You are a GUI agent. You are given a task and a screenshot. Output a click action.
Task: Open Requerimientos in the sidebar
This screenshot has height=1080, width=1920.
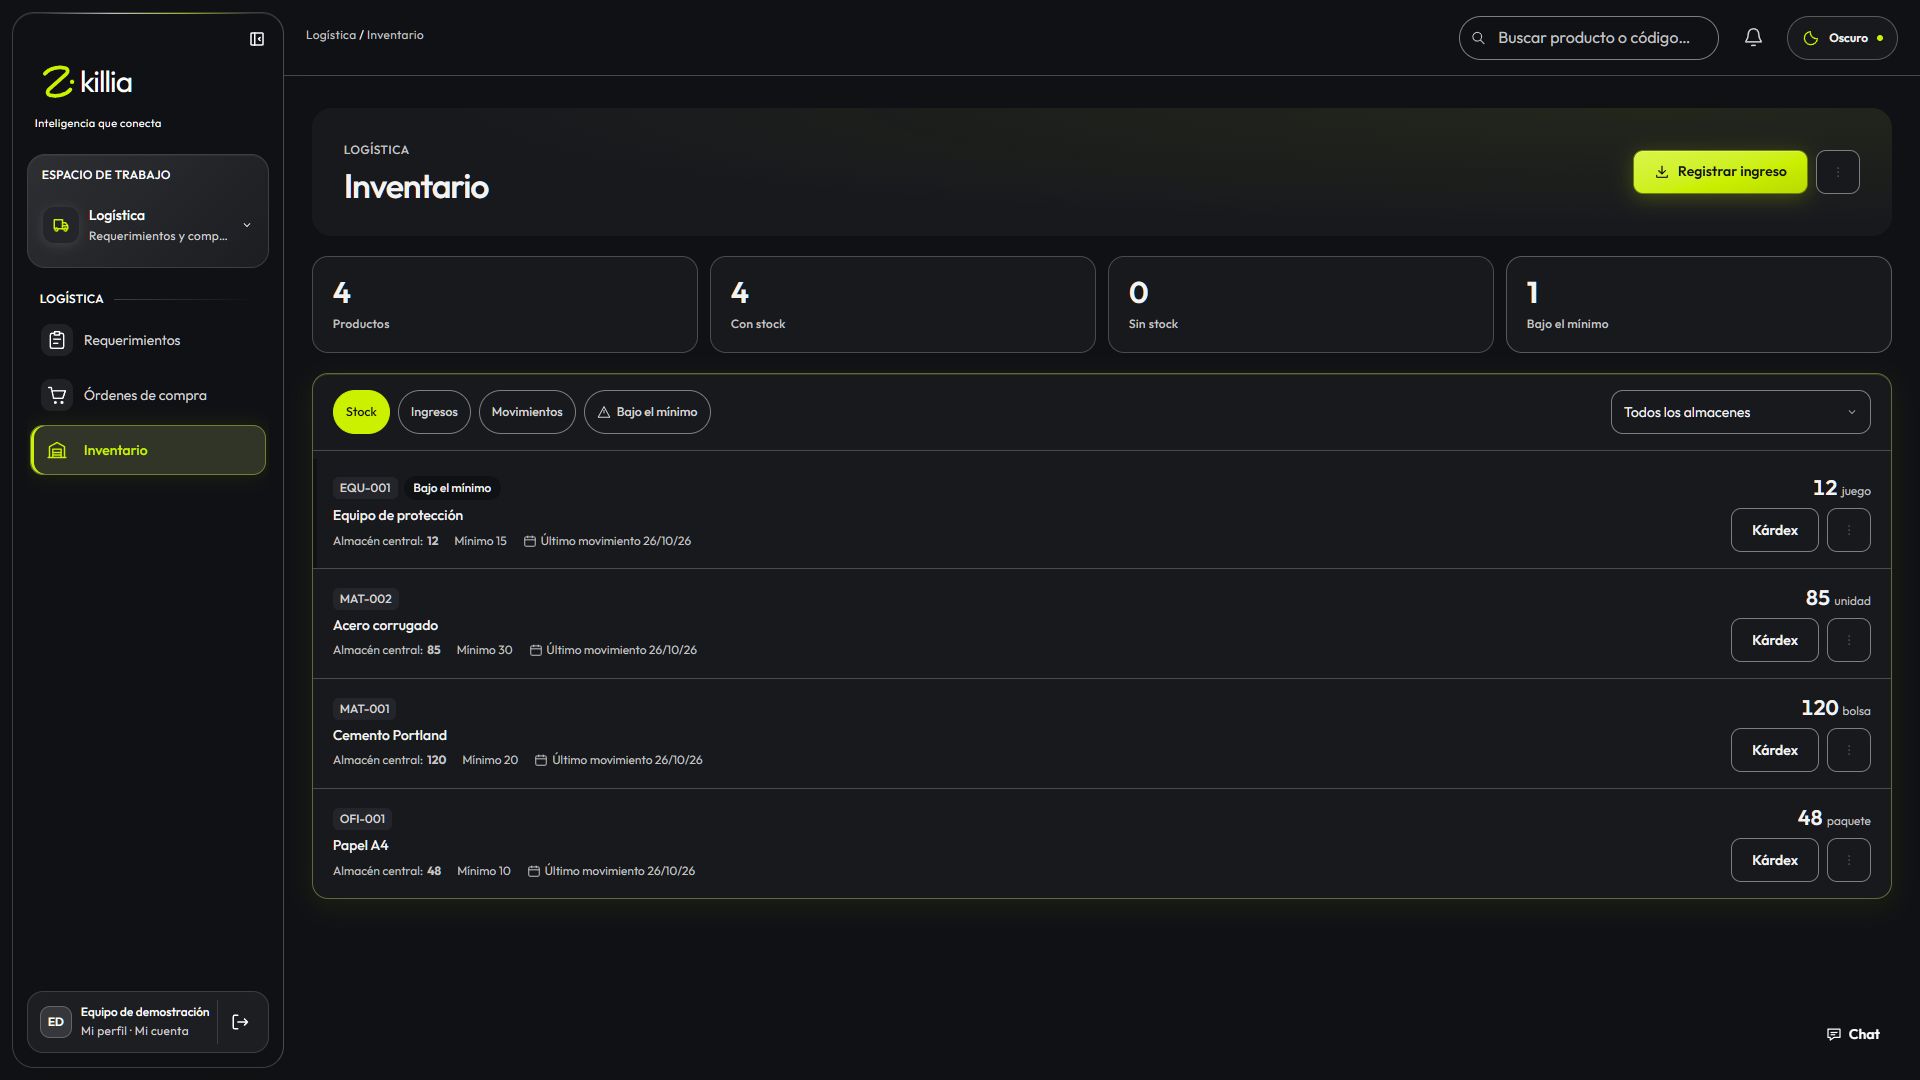click(148, 341)
